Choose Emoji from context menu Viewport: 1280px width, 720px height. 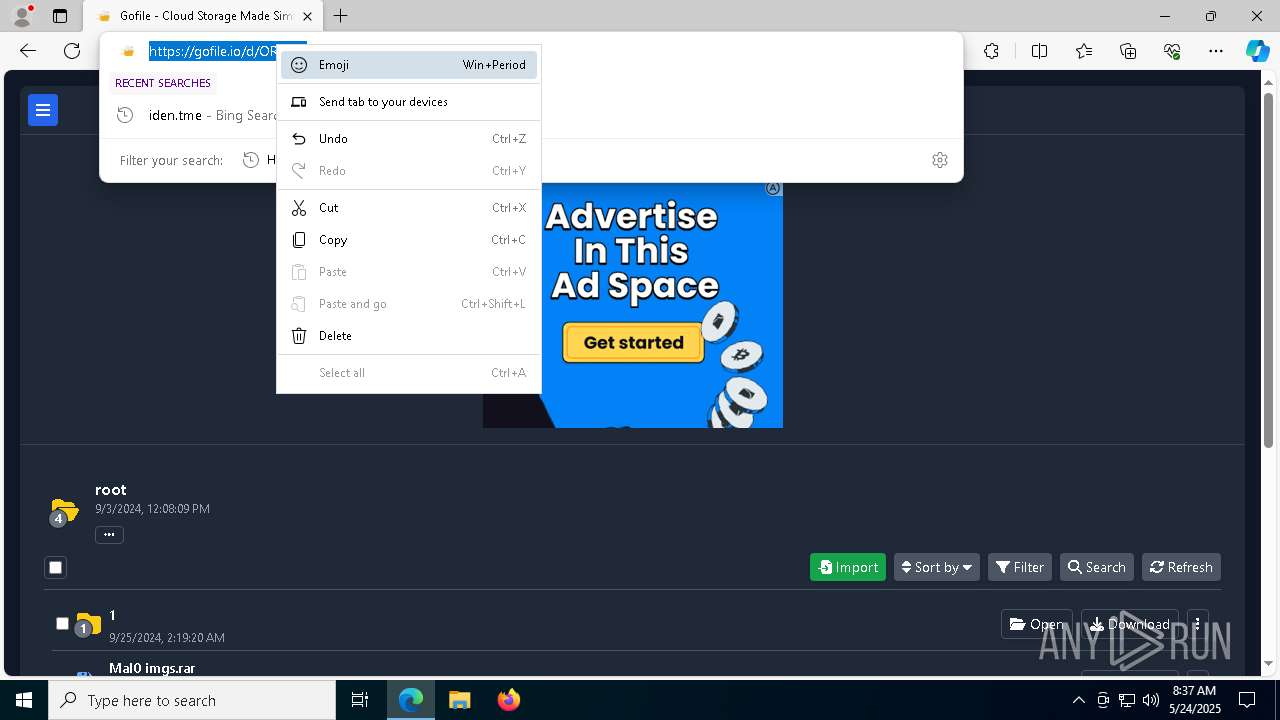tap(409, 65)
